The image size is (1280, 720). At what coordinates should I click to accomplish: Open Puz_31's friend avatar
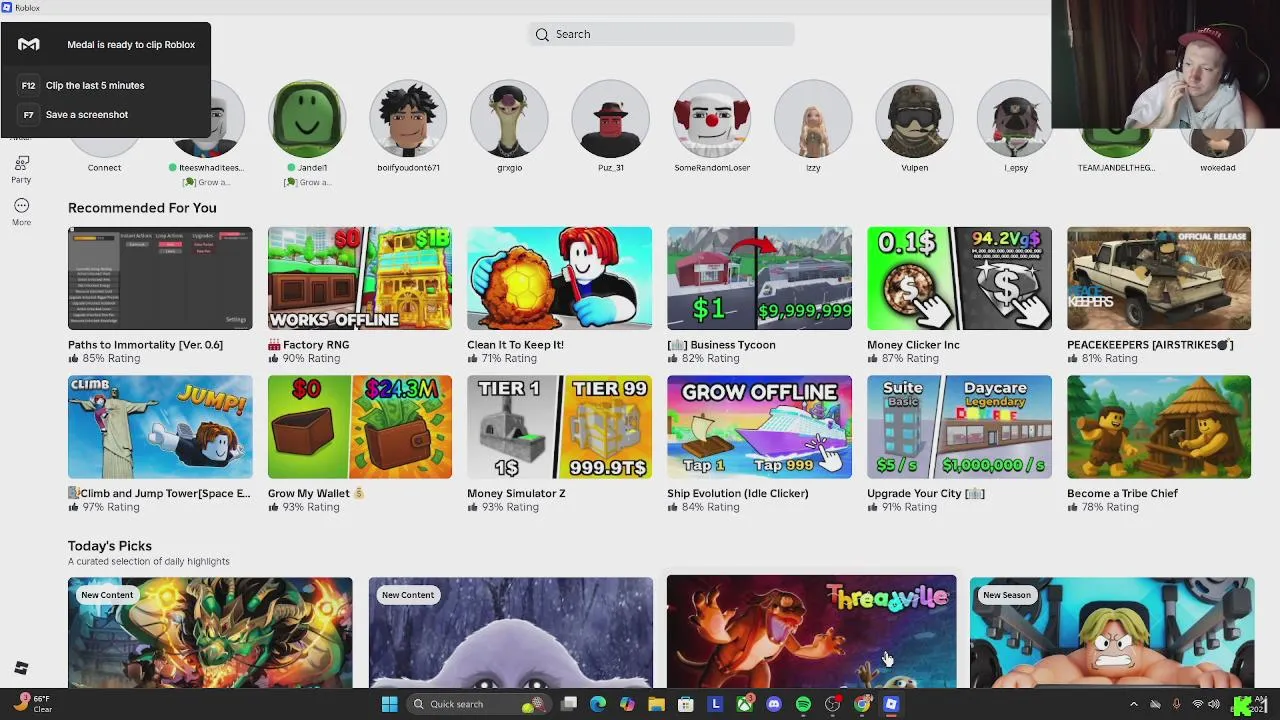[x=610, y=119]
